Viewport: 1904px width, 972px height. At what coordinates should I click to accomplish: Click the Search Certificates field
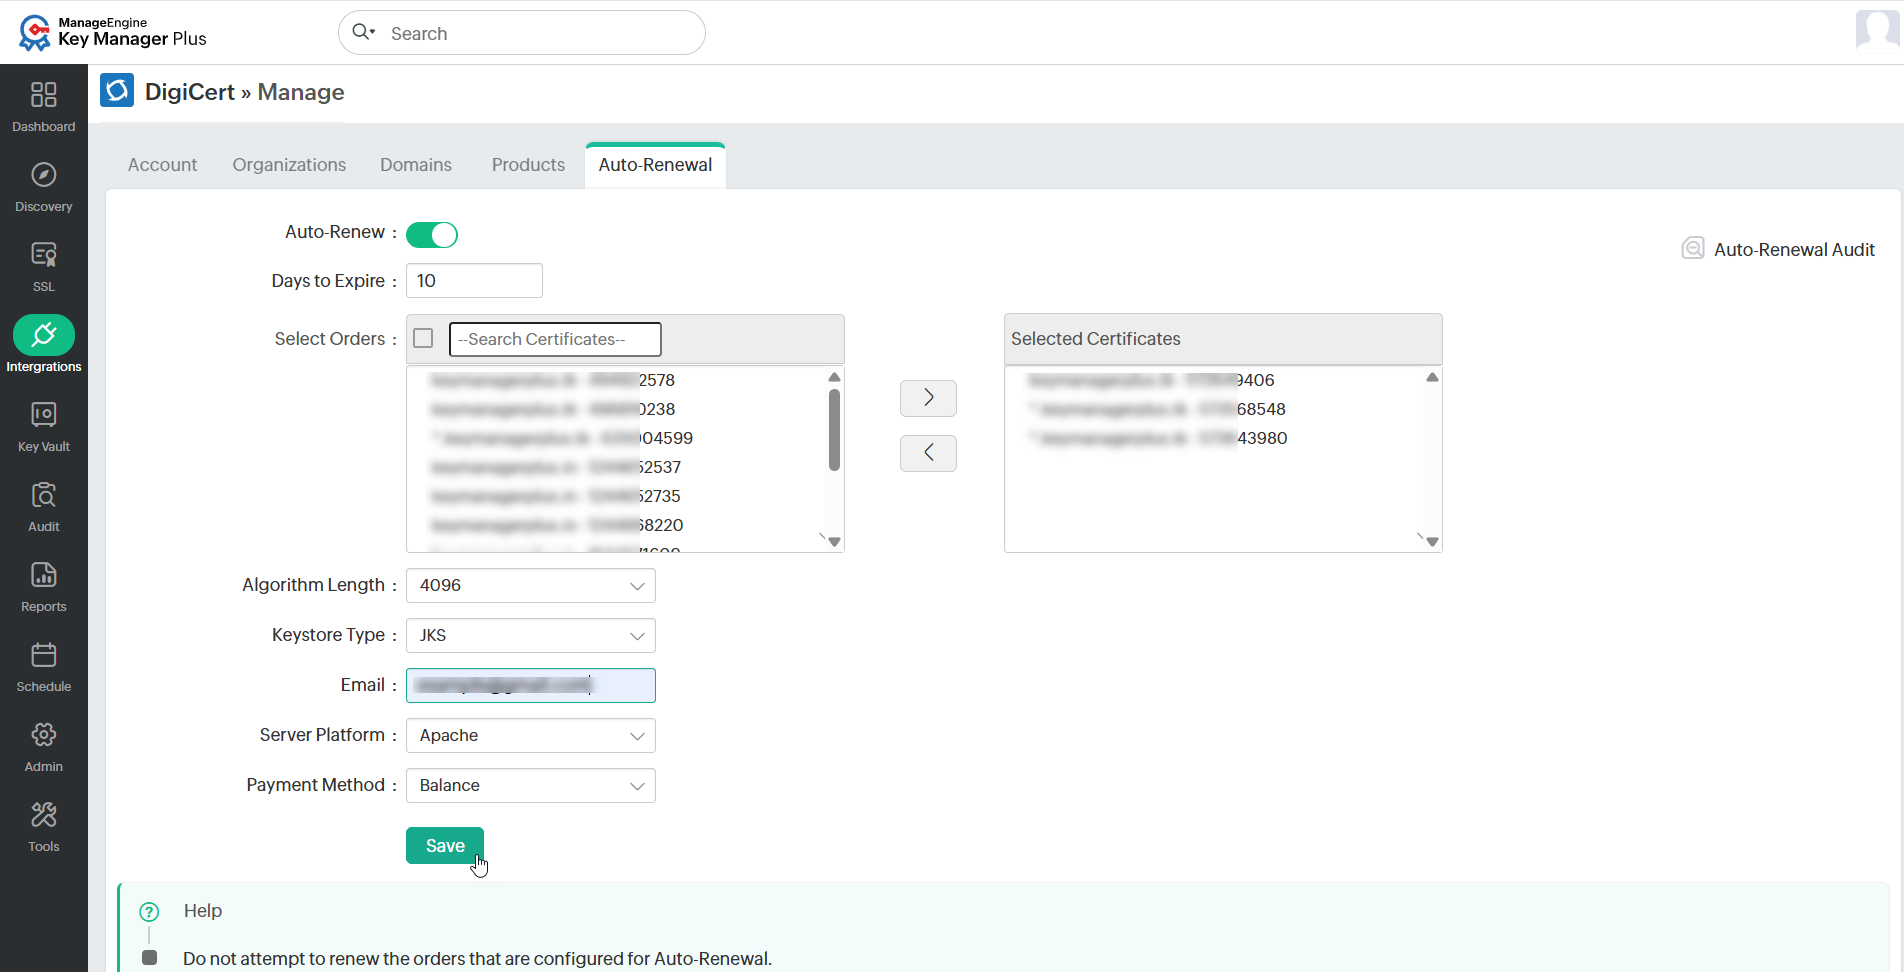tap(555, 339)
